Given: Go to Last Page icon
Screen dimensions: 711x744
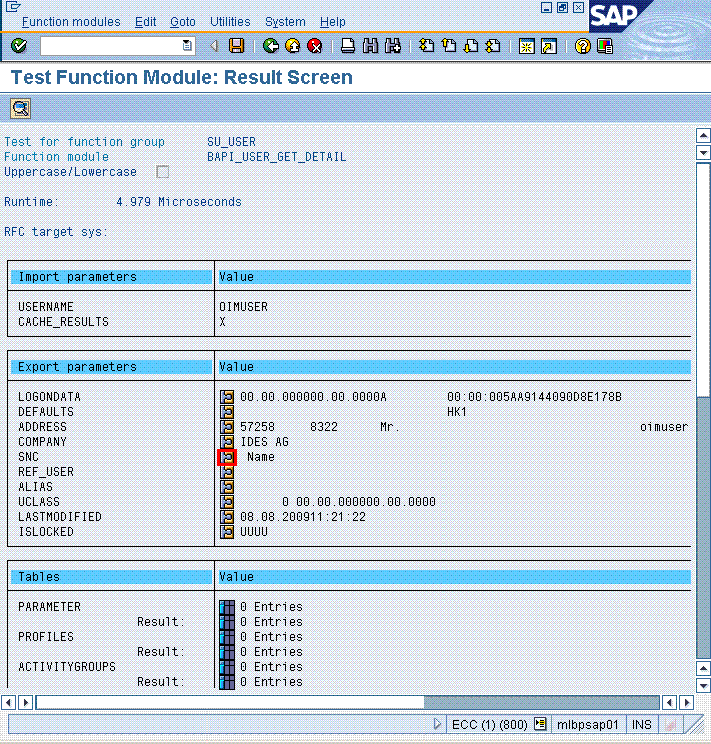Looking at the screenshot, I should pyautogui.click(x=494, y=46).
